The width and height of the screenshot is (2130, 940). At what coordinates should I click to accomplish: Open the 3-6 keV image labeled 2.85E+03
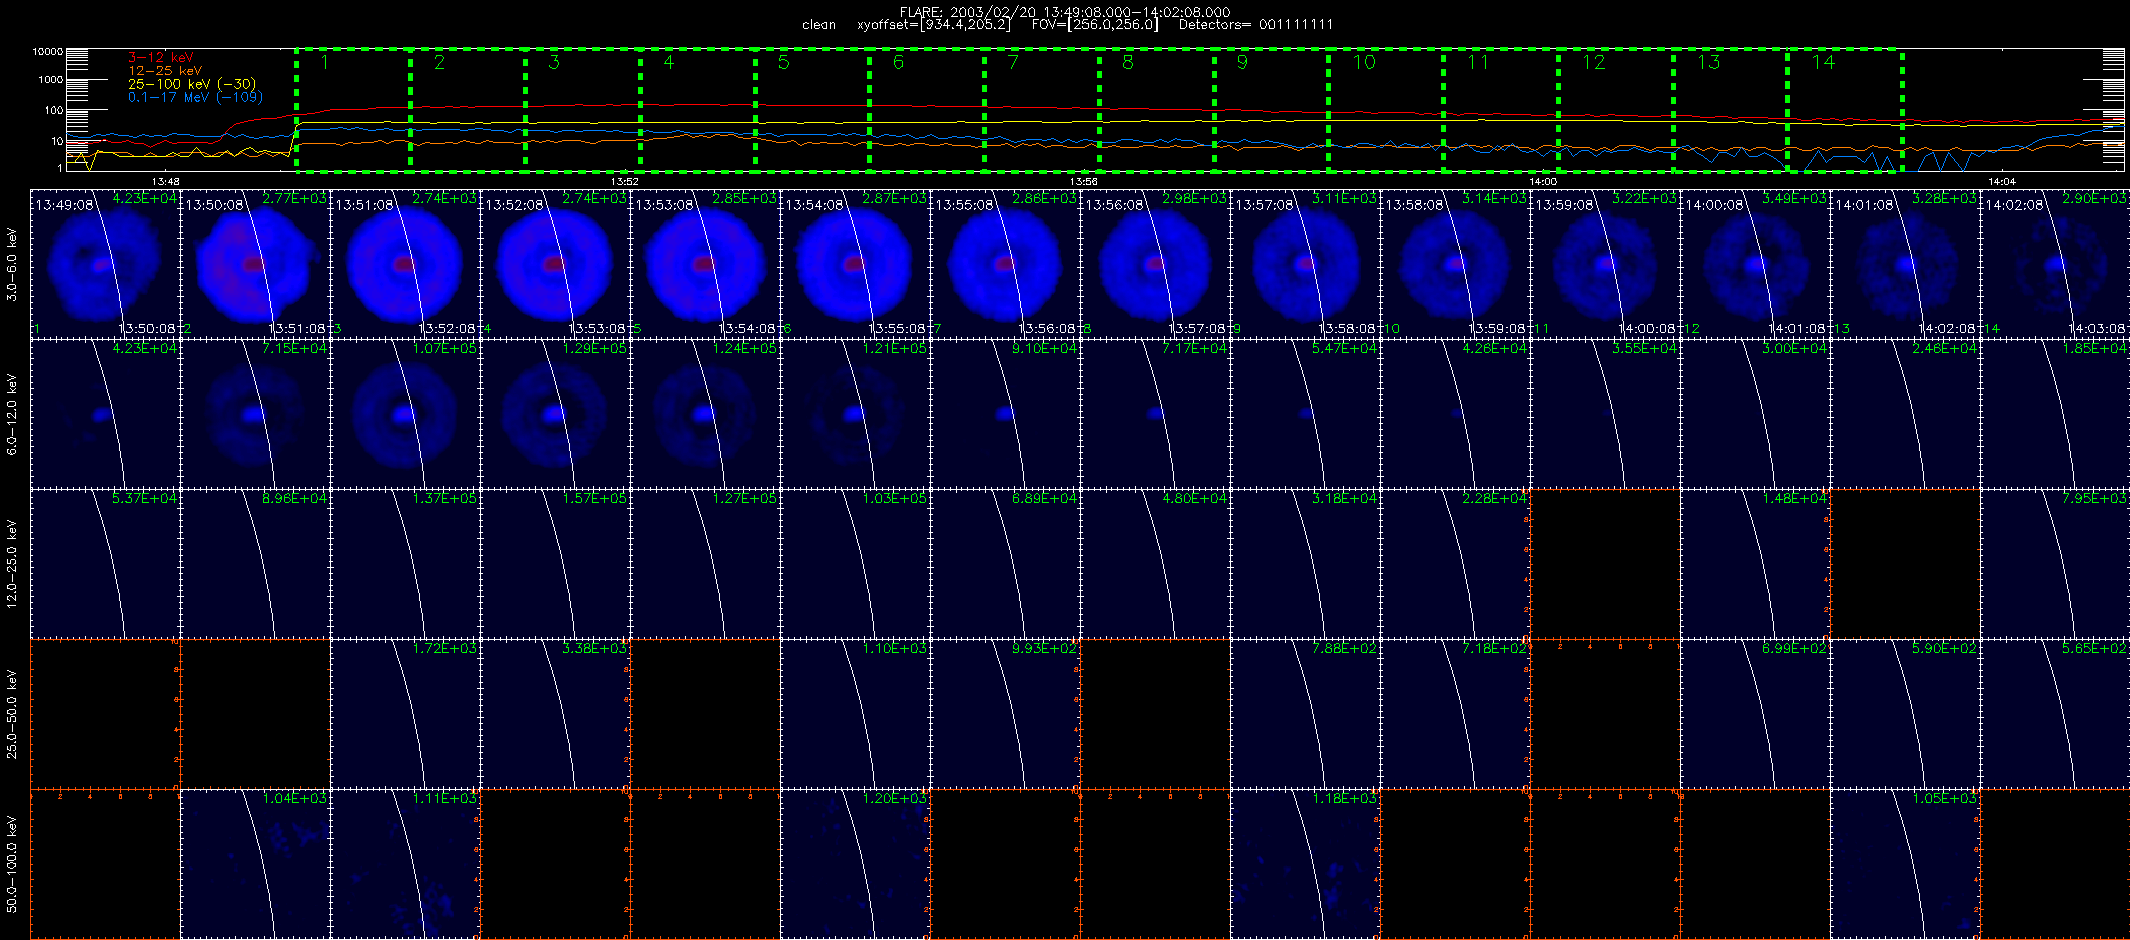point(706,264)
